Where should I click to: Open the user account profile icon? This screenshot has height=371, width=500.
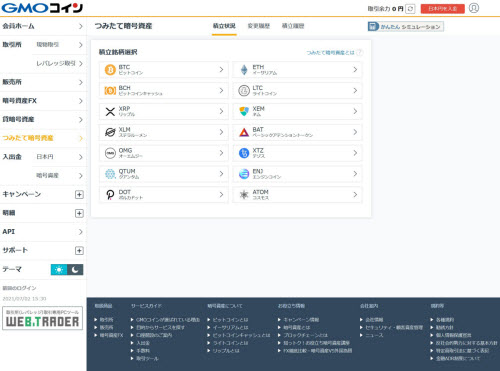(474, 8)
